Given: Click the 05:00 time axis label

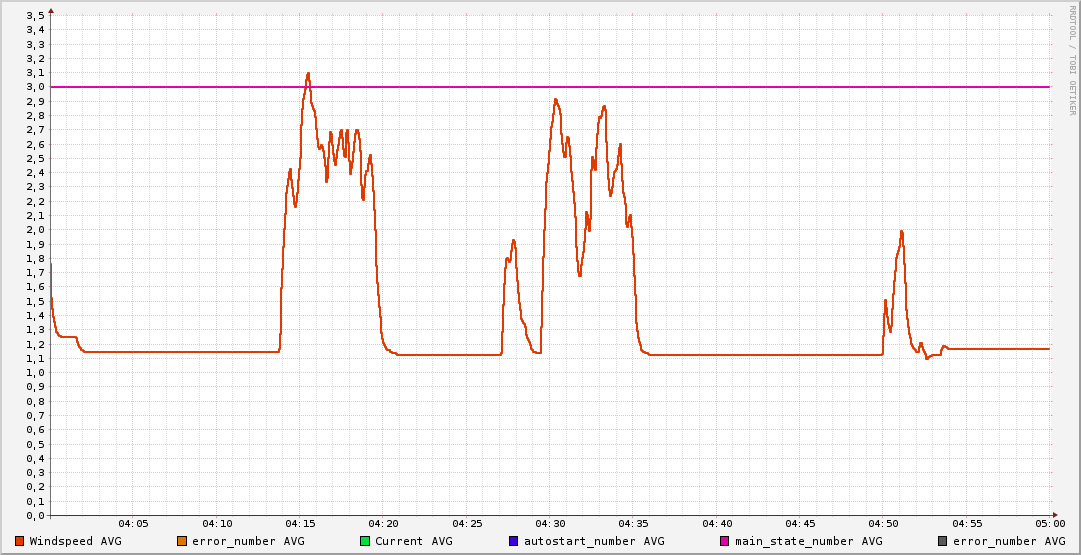Looking at the screenshot, I should coord(1050,524).
